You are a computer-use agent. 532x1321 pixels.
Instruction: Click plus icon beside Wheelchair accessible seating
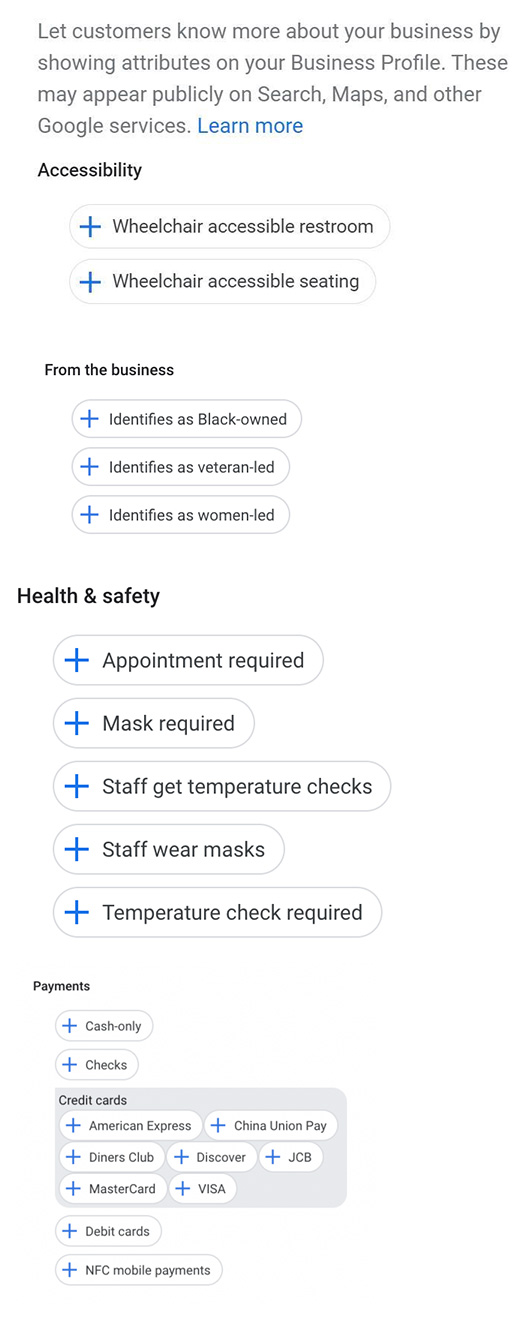click(90, 282)
